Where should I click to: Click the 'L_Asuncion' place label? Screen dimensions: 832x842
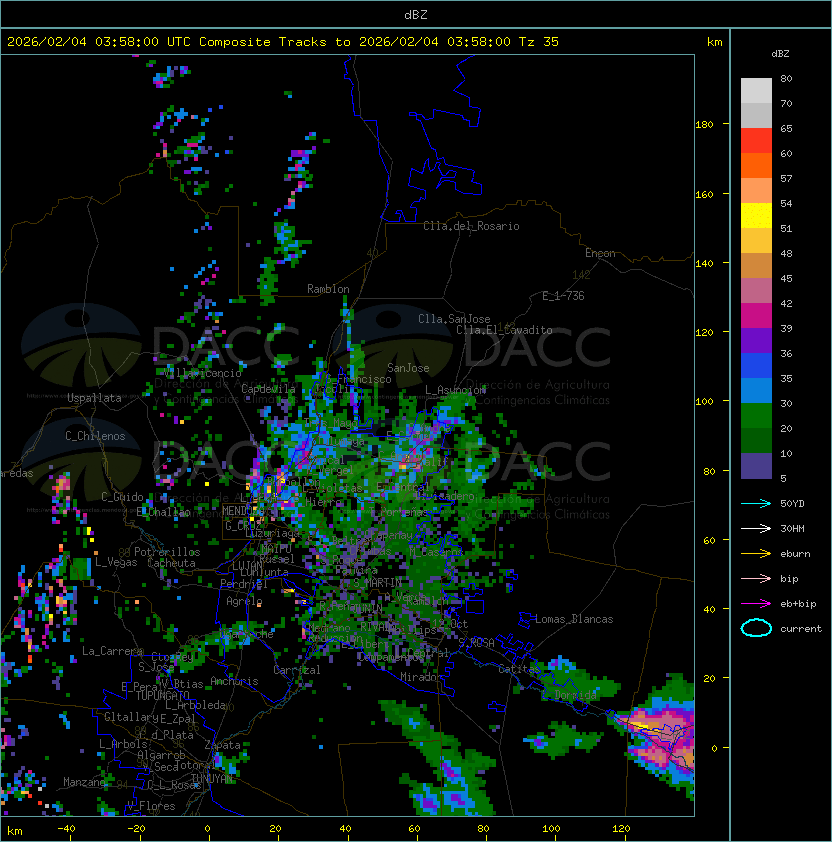pos(455,390)
